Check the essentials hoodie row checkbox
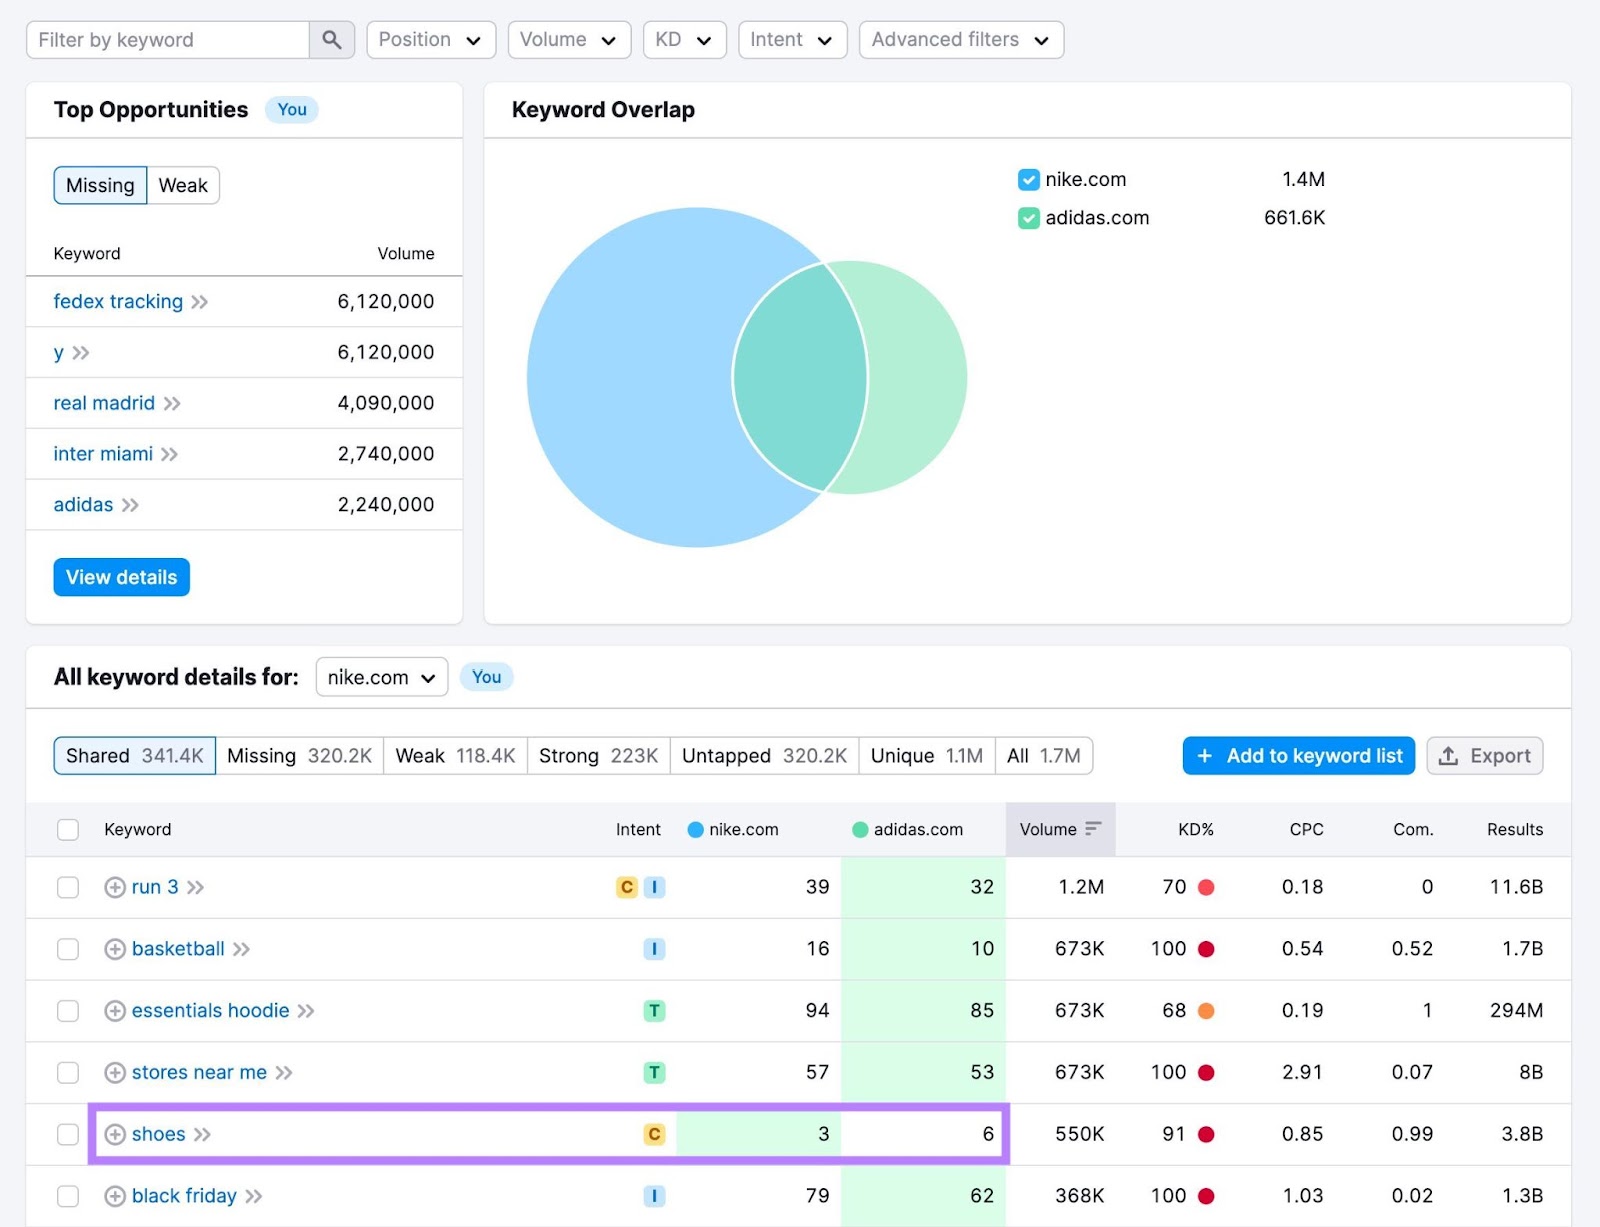This screenshot has width=1600, height=1227. 68,1011
